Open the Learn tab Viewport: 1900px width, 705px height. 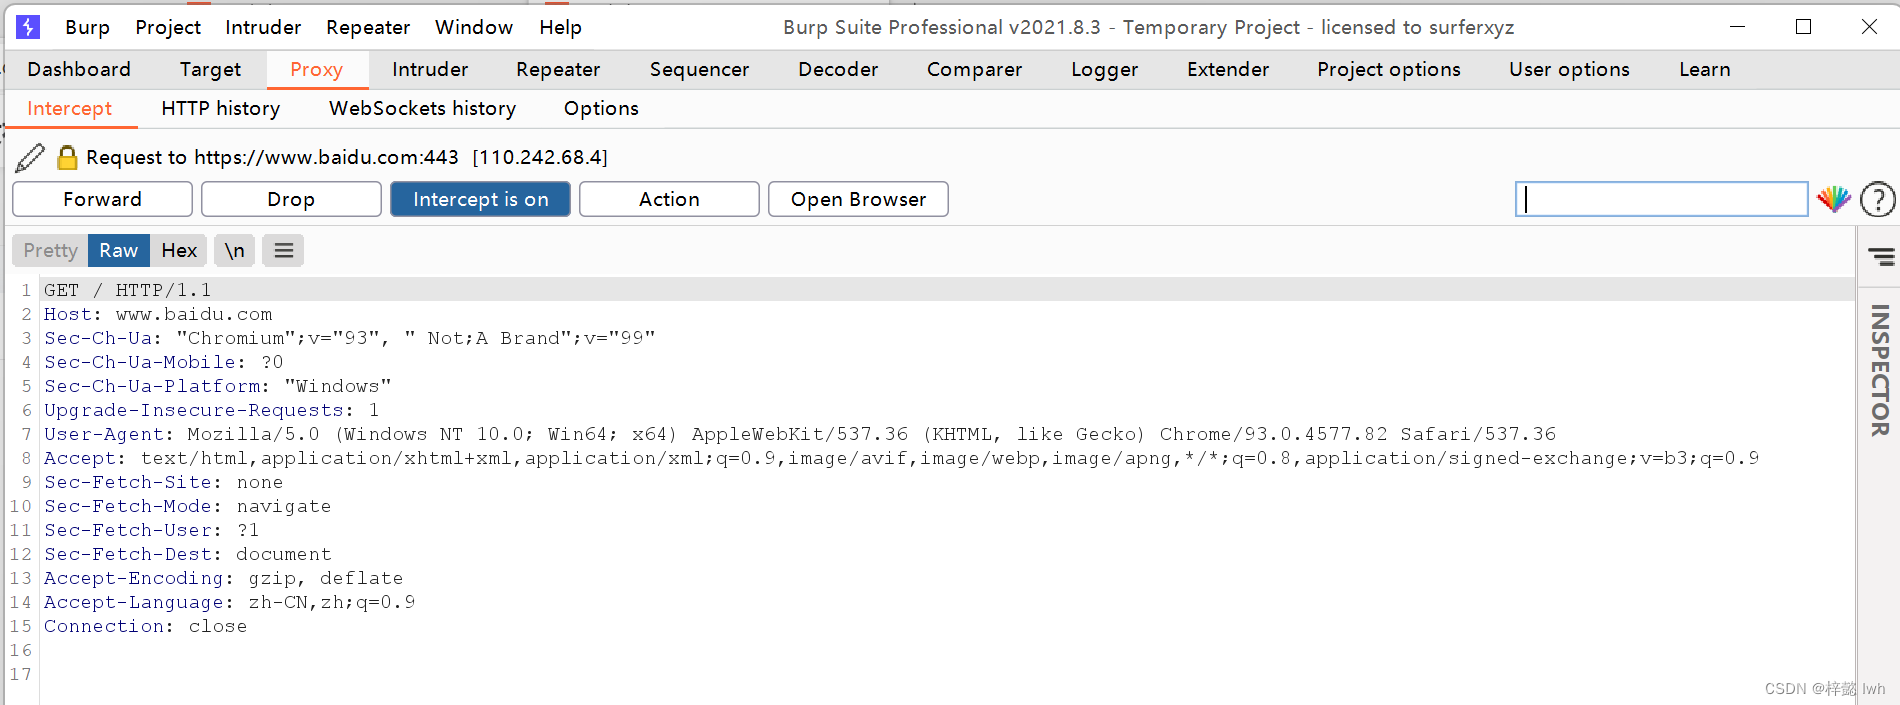pyautogui.click(x=1704, y=69)
